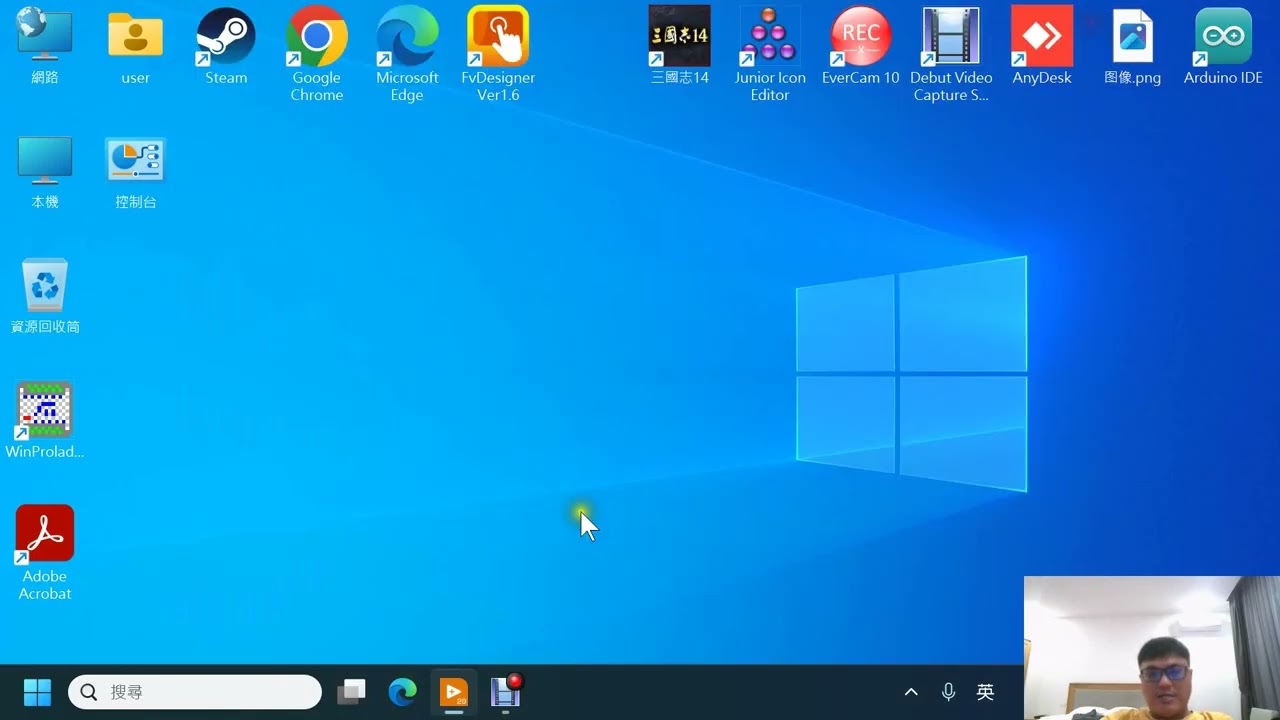1280x720 pixels.
Task: Select the 資源回收筒 Recycle Bin icon
Action: click(x=45, y=296)
